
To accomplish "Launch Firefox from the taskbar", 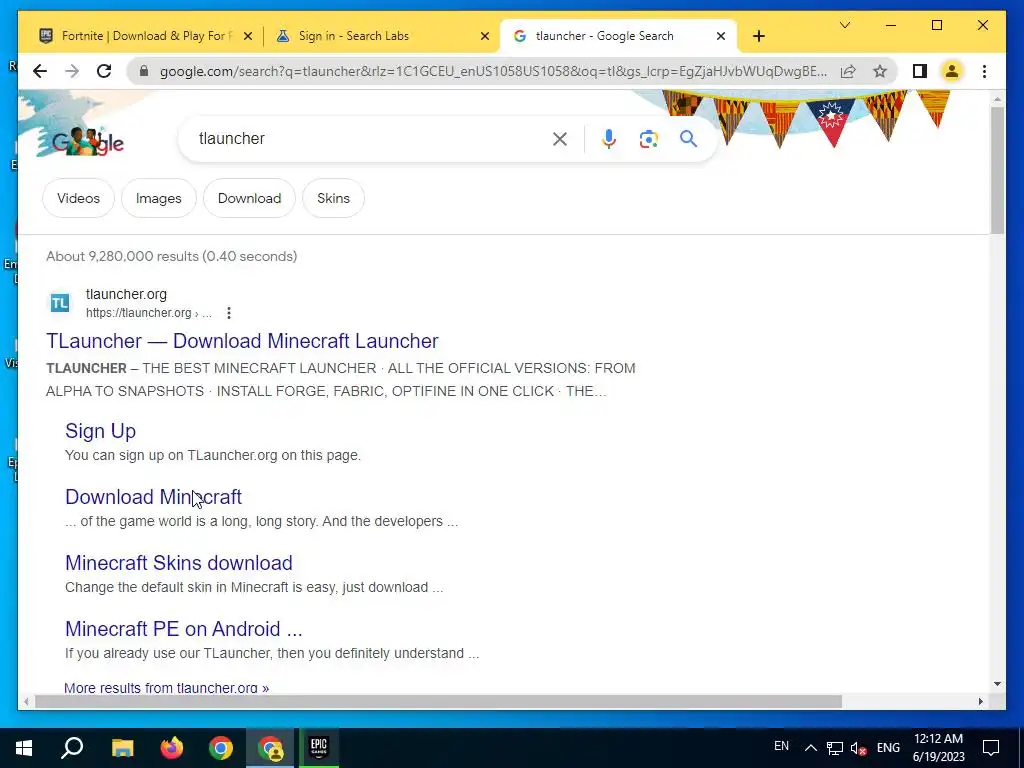I will coord(172,748).
